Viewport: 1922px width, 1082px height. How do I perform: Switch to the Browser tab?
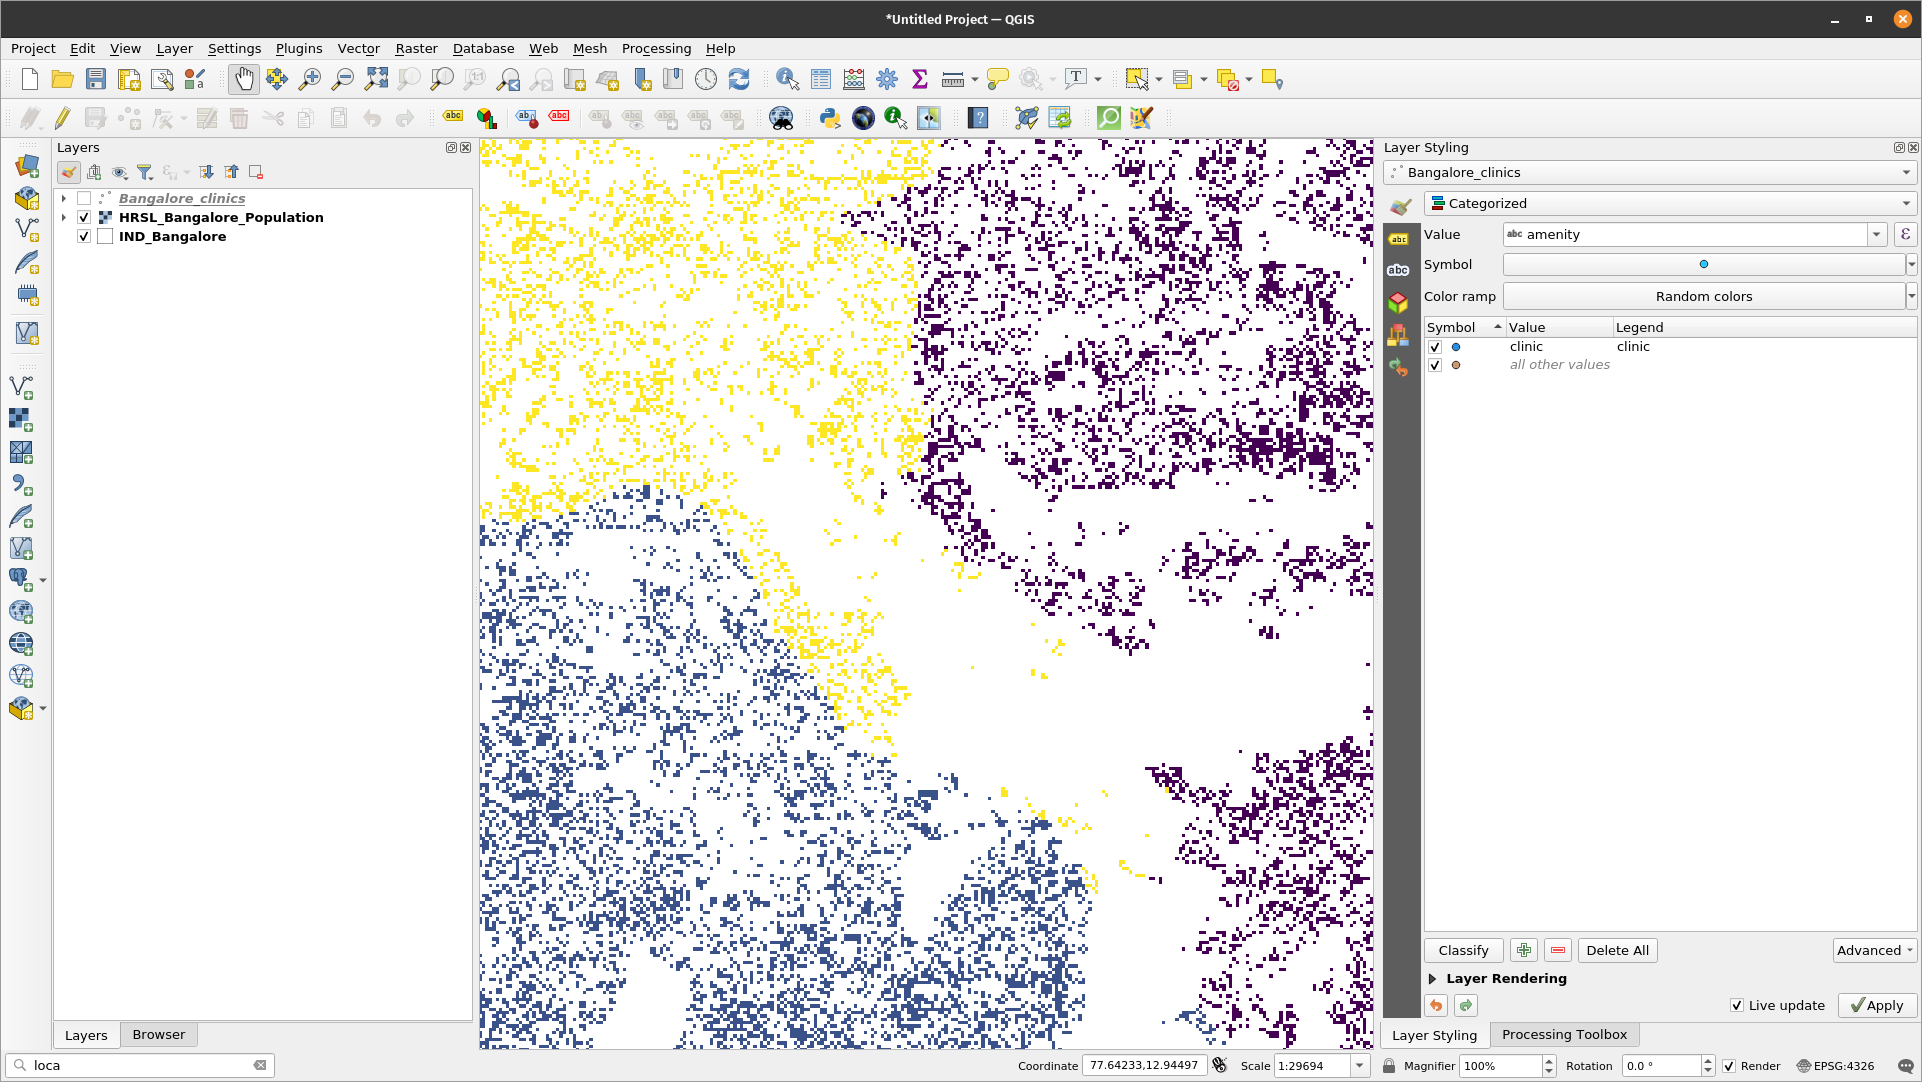tap(159, 1035)
